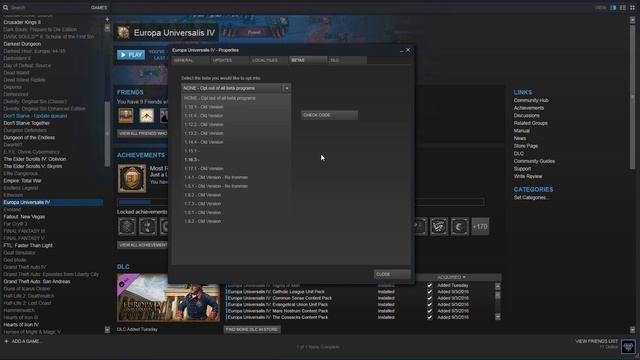Viewport: 640px width, 360px height.
Task: Select beta 1.9.2 - Old Version
Action: 236,221
